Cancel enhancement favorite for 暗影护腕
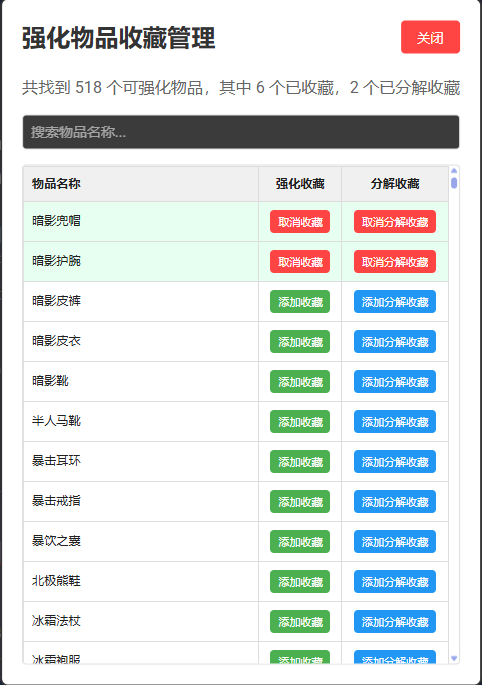 (x=300, y=262)
